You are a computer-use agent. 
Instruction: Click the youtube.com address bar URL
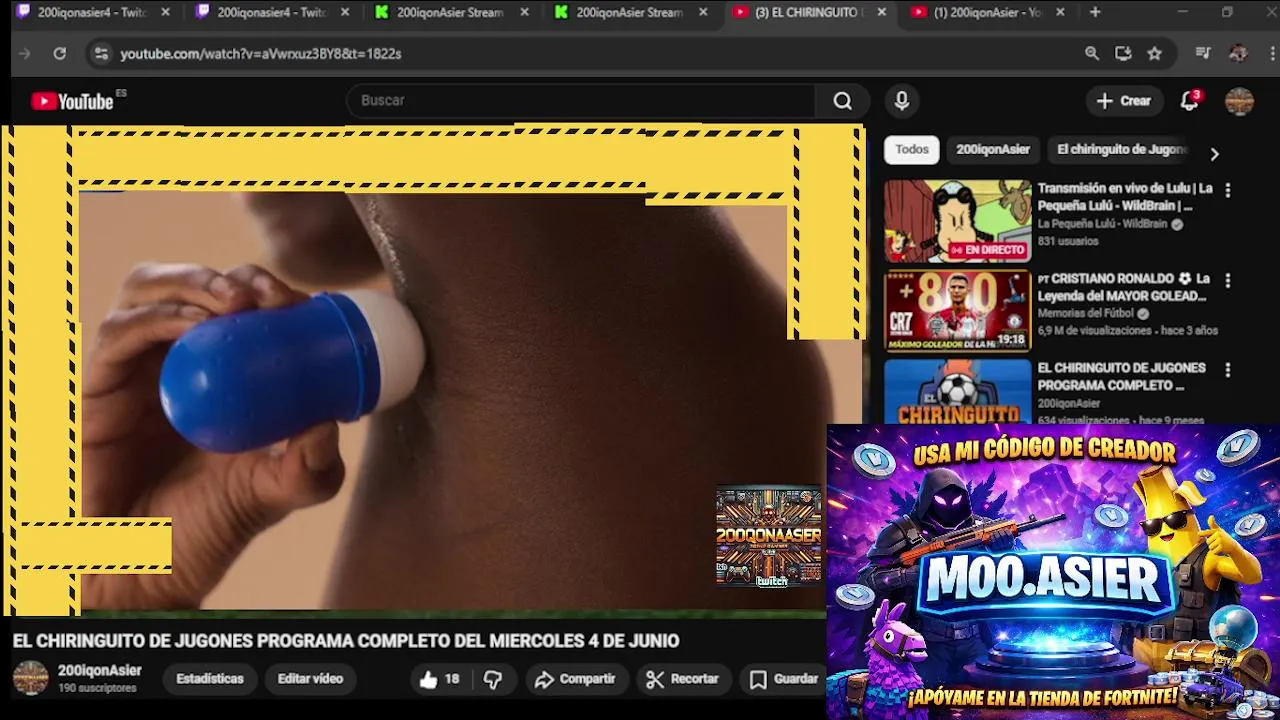[x=261, y=54]
